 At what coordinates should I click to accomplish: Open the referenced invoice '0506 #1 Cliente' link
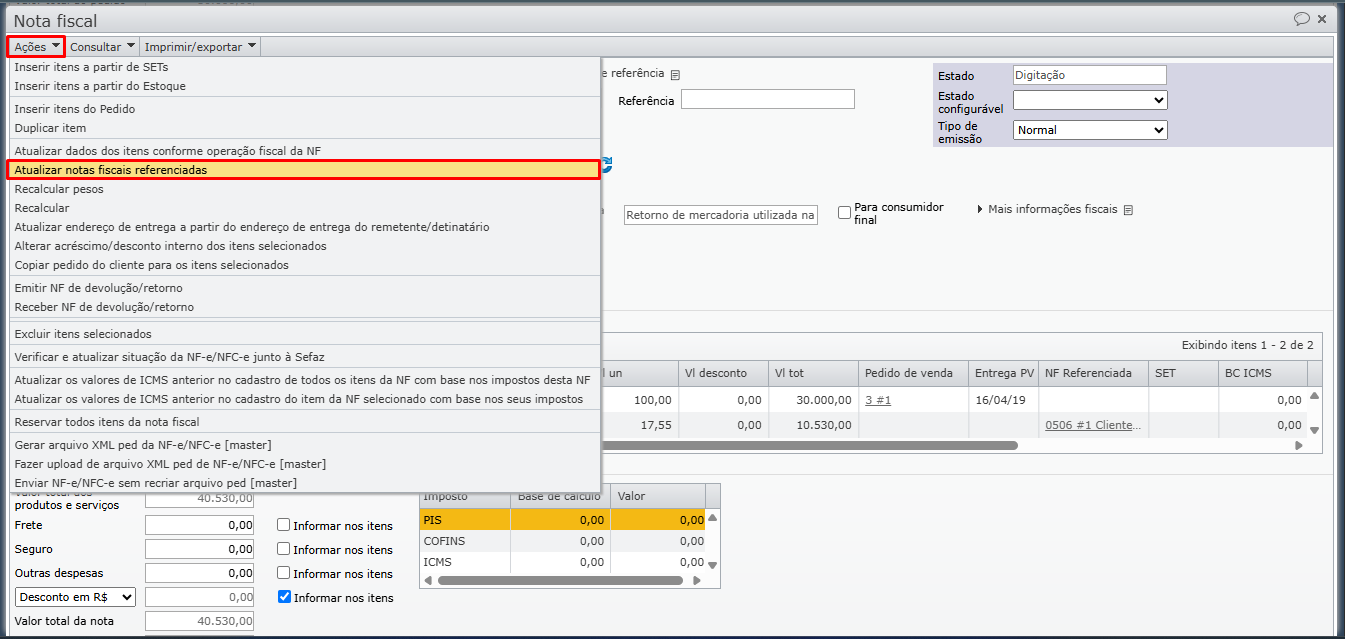tap(1092, 425)
